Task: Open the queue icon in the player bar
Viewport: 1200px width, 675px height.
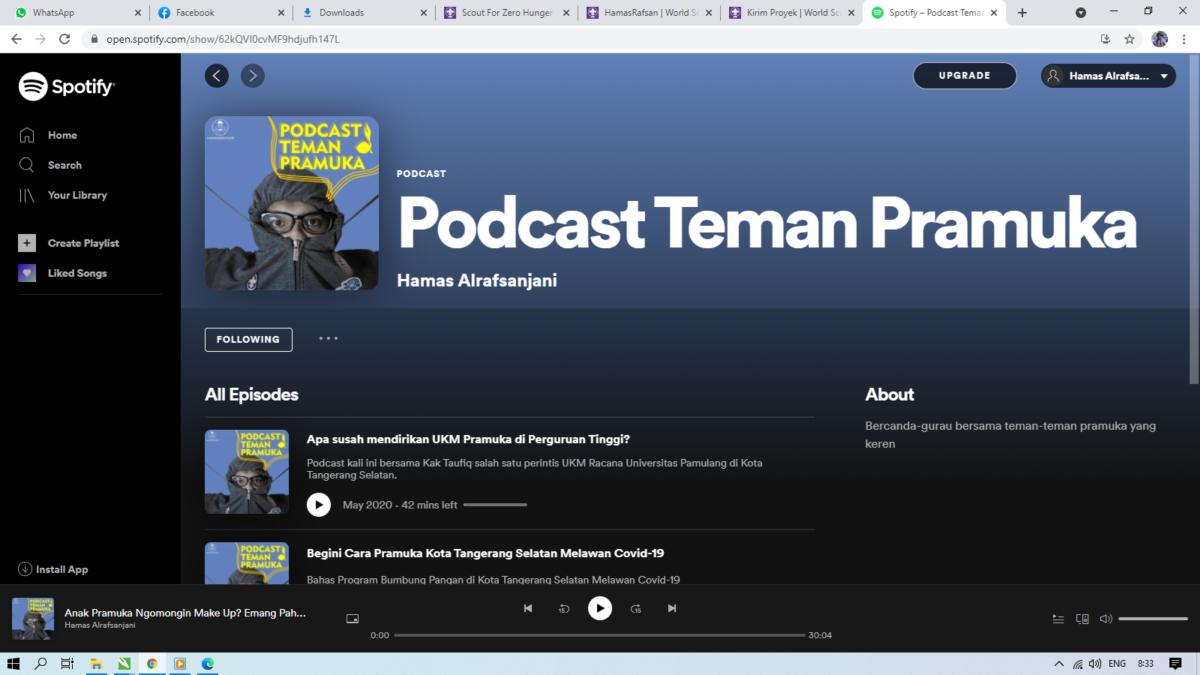Action: 1058,618
